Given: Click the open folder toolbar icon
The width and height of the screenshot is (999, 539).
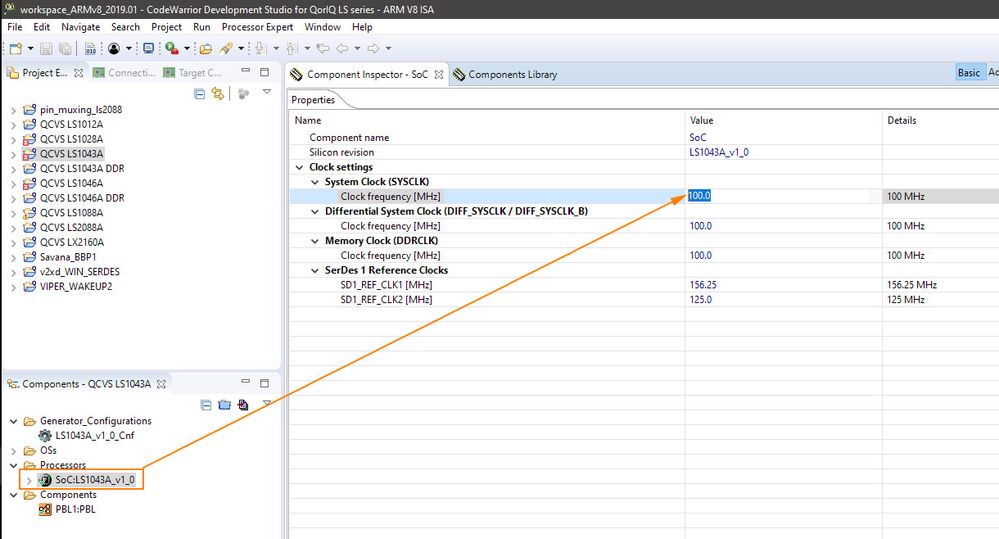Looking at the screenshot, I should (x=205, y=48).
